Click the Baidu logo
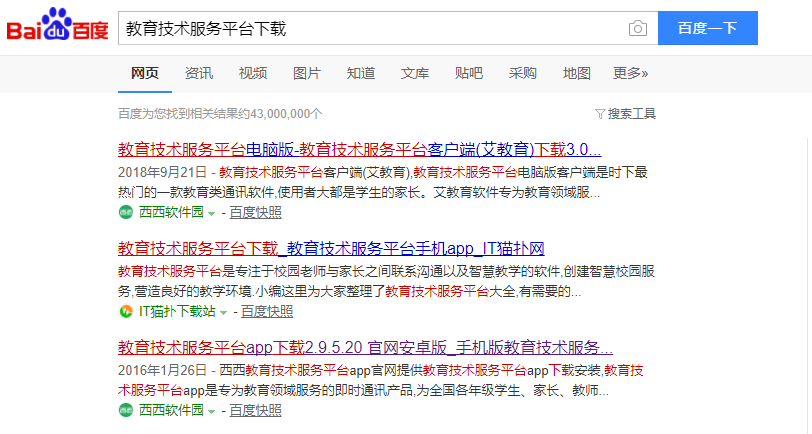The width and height of the screenshot is (812, 434). [x=57, y=25]
